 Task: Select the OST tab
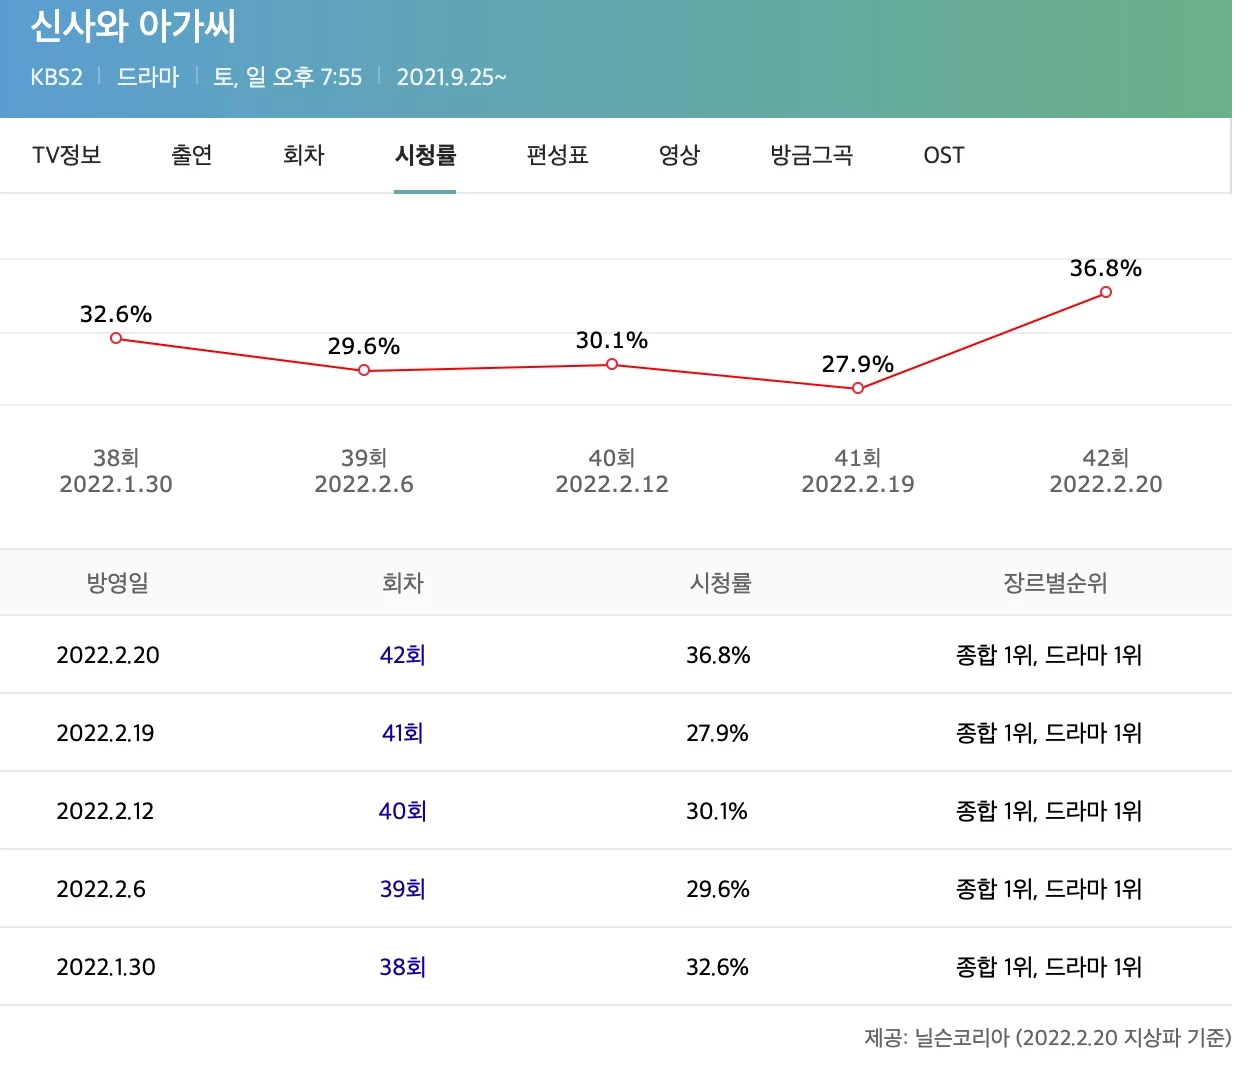pyautogui.click(x=942, y=155)
